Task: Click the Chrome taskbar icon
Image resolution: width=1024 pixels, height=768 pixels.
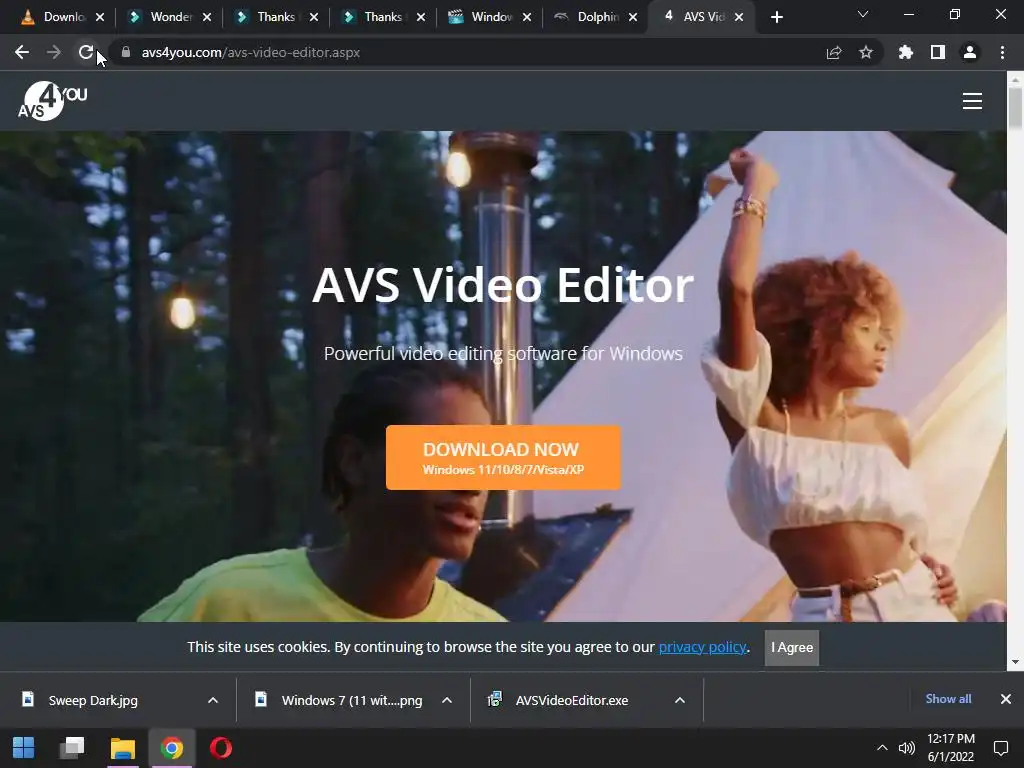Action: (172, 748)
